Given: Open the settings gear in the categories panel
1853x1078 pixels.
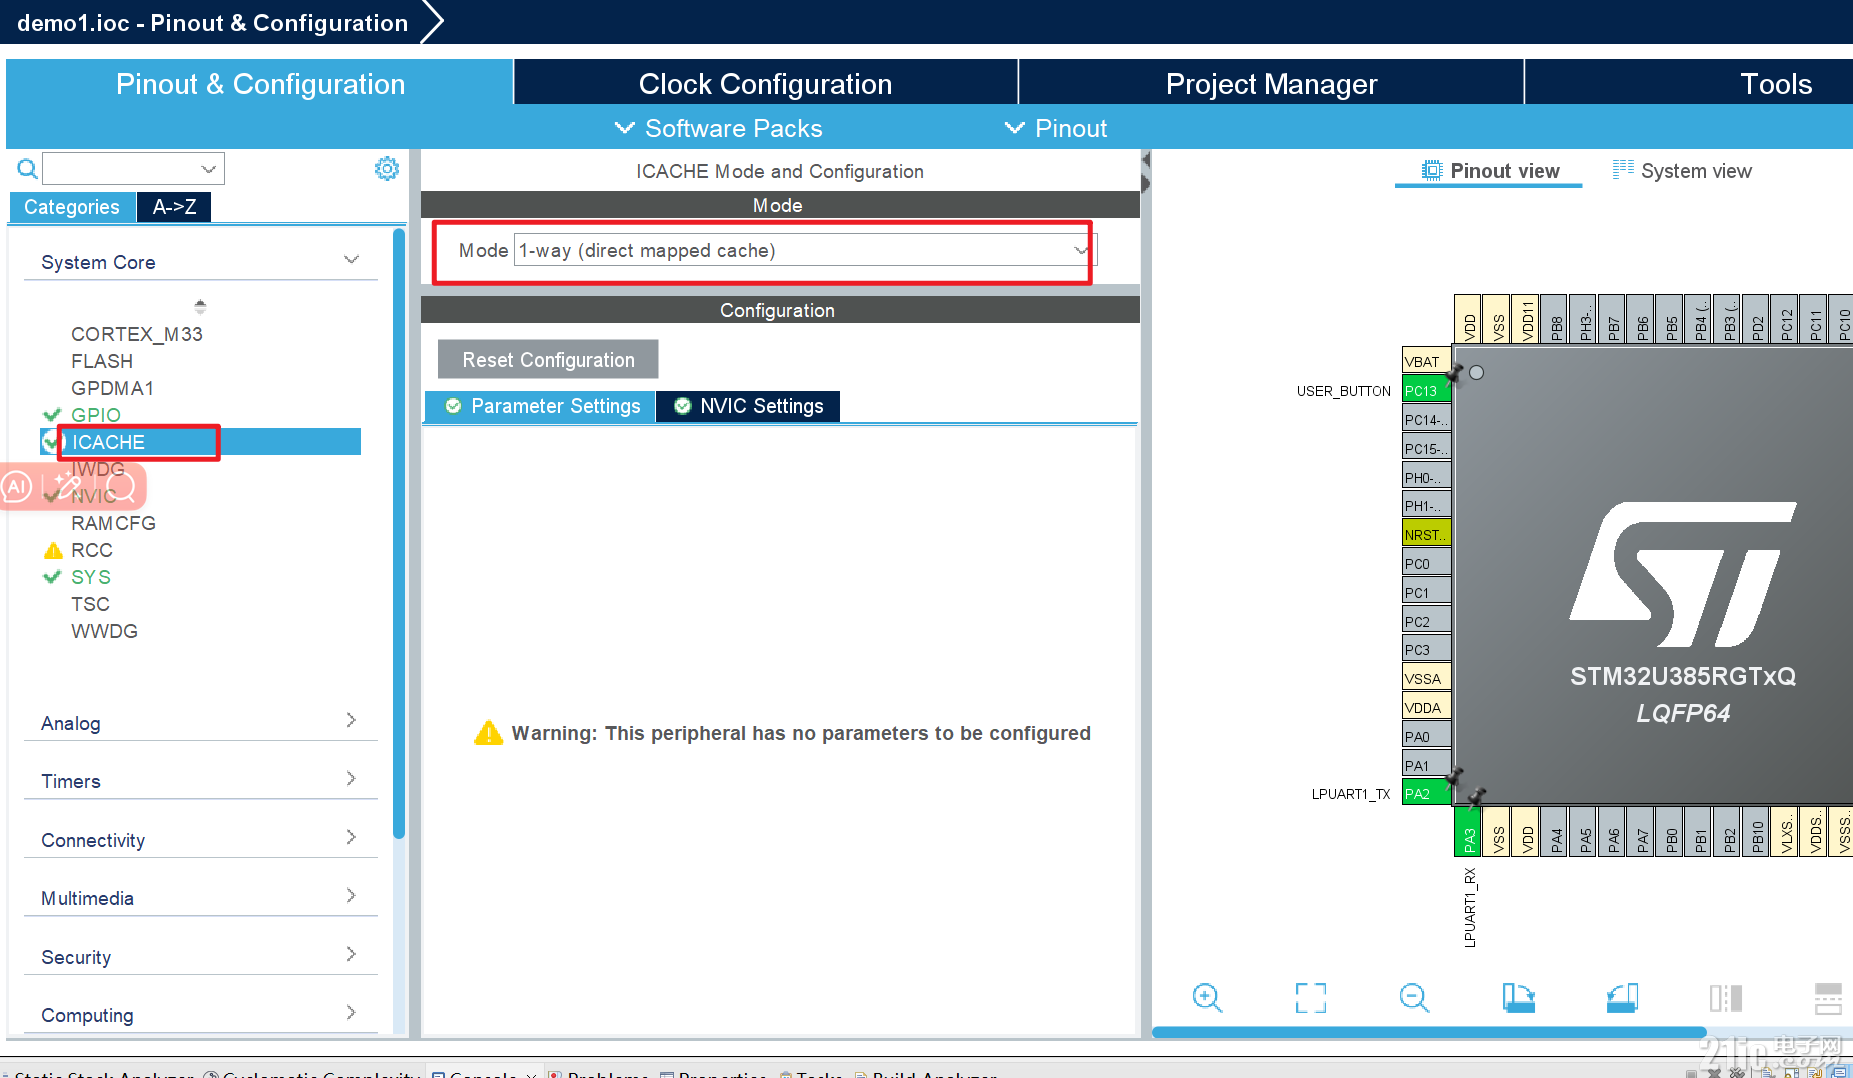Looking at the screenshot, I should point(387,168).
